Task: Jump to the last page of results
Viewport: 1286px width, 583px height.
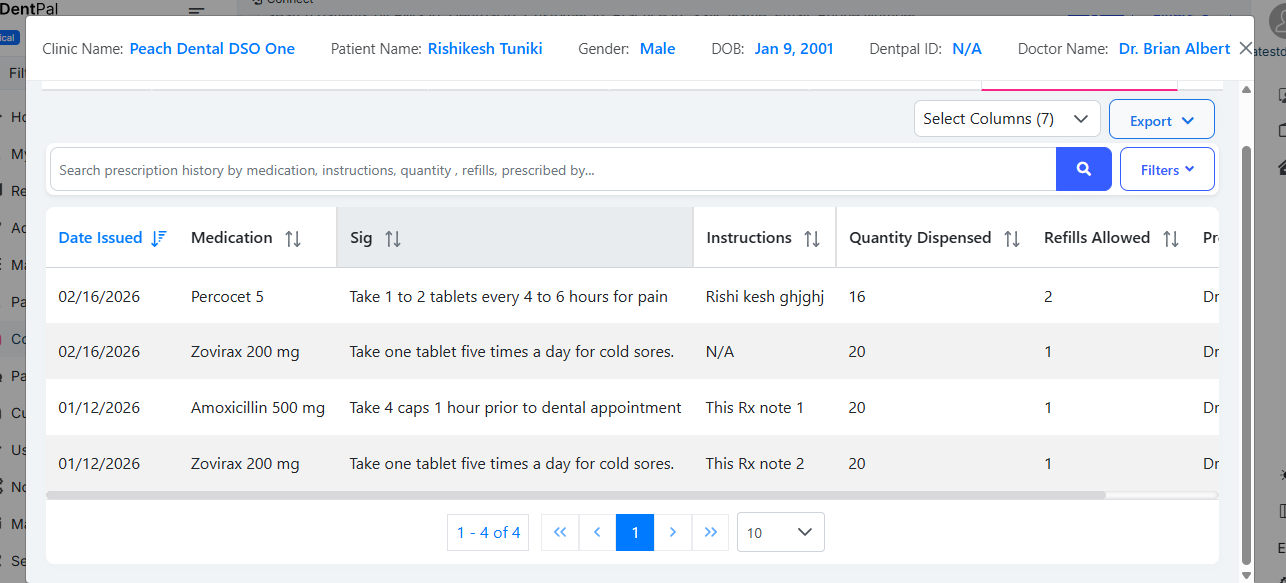Action: (x=710, y=532)
